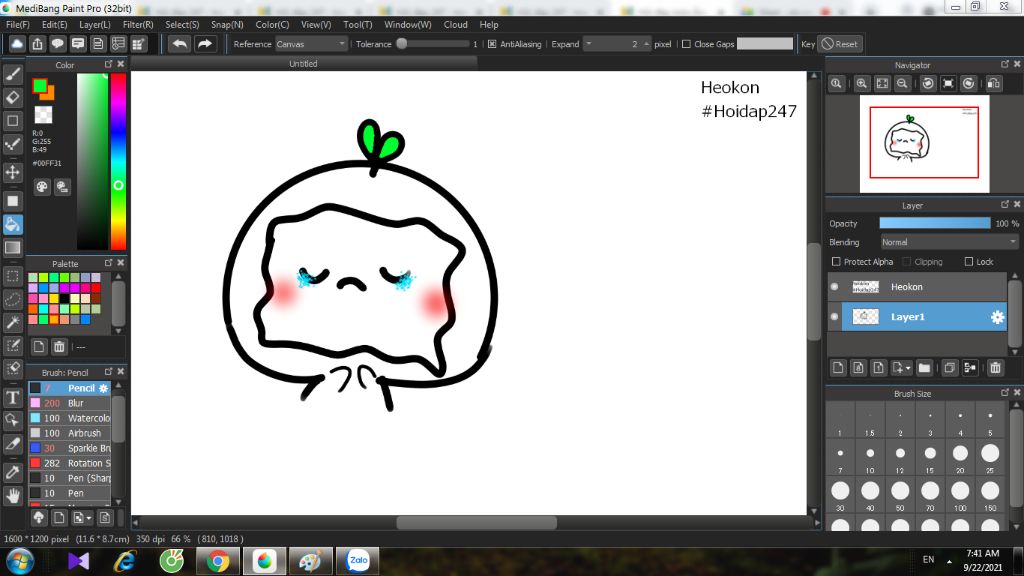Select the Sparkle Brush entry
The height and width of the screenshot is (576, 1024).
(x=69, y=449)
